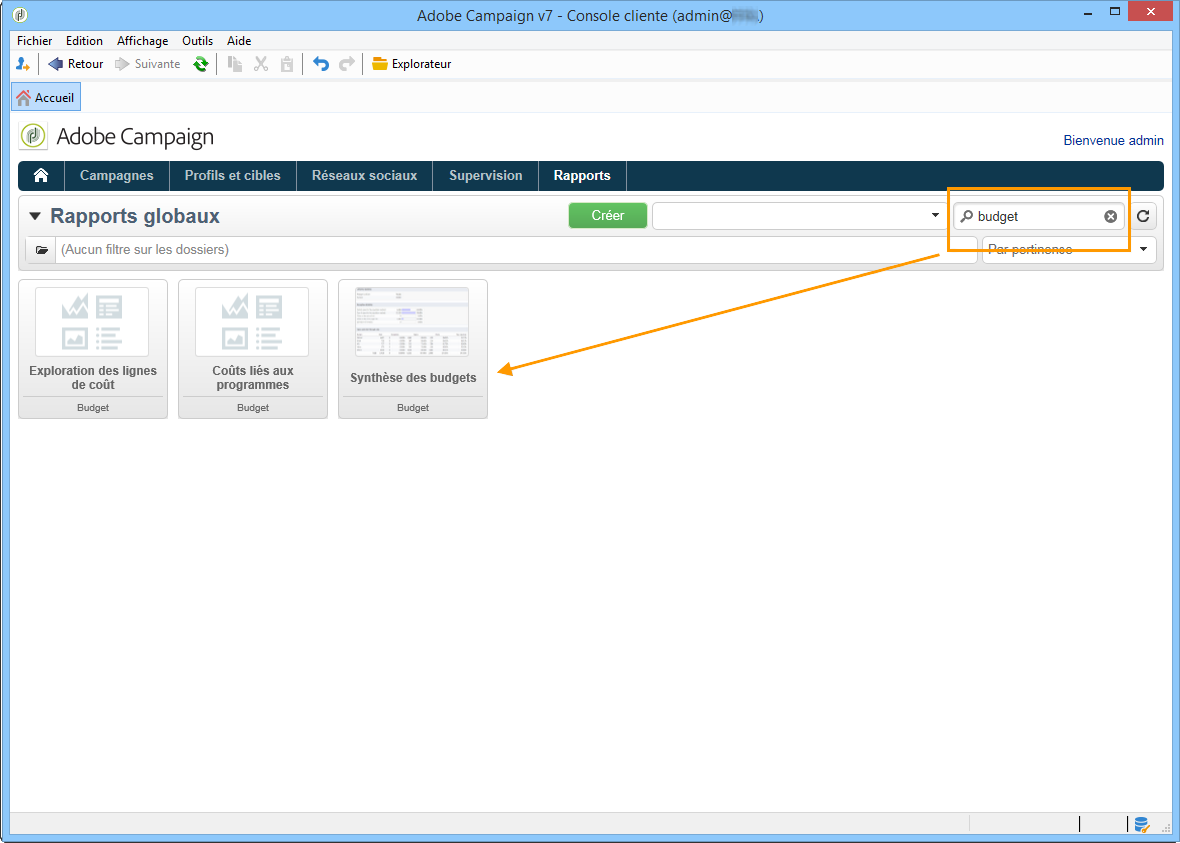Image resolution: width=1180 pixels, height=843 pixels.
Task: Click the folder filter field
Action: (515, 249)
